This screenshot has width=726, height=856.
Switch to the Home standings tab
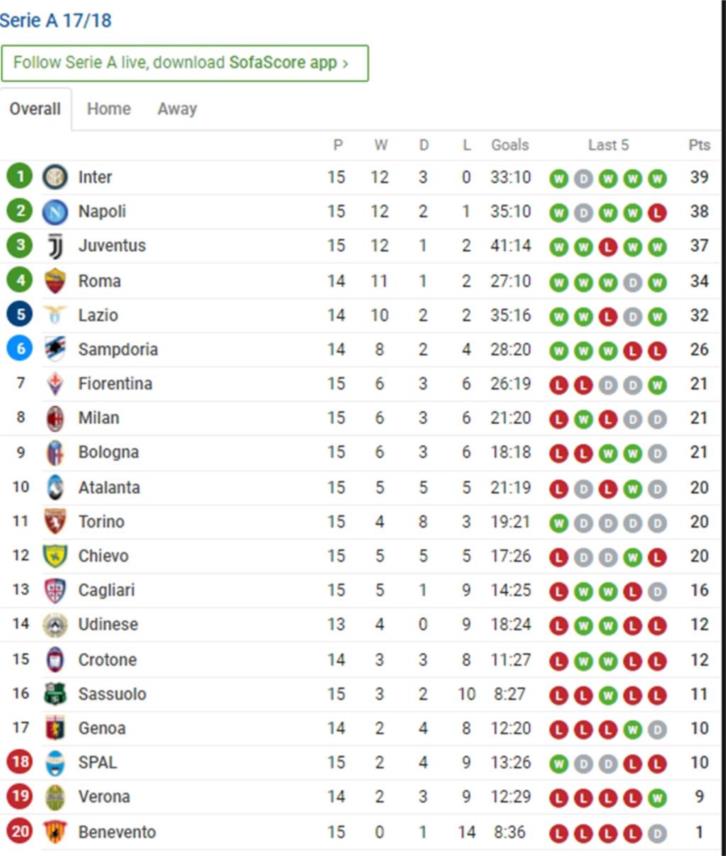tap(109, 109)
